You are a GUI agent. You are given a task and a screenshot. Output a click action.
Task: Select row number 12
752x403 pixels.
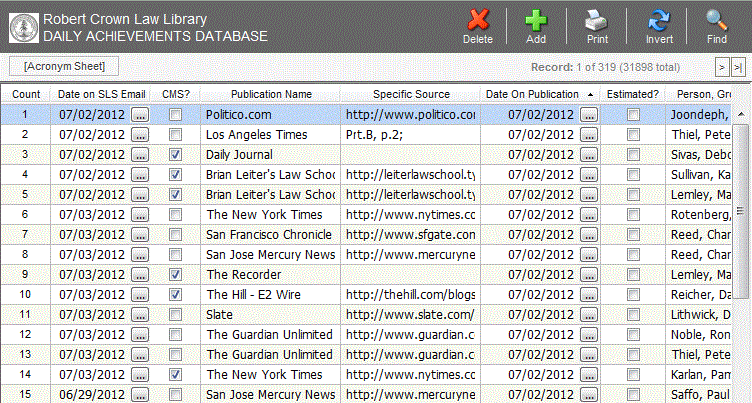[x=26, y=334]
